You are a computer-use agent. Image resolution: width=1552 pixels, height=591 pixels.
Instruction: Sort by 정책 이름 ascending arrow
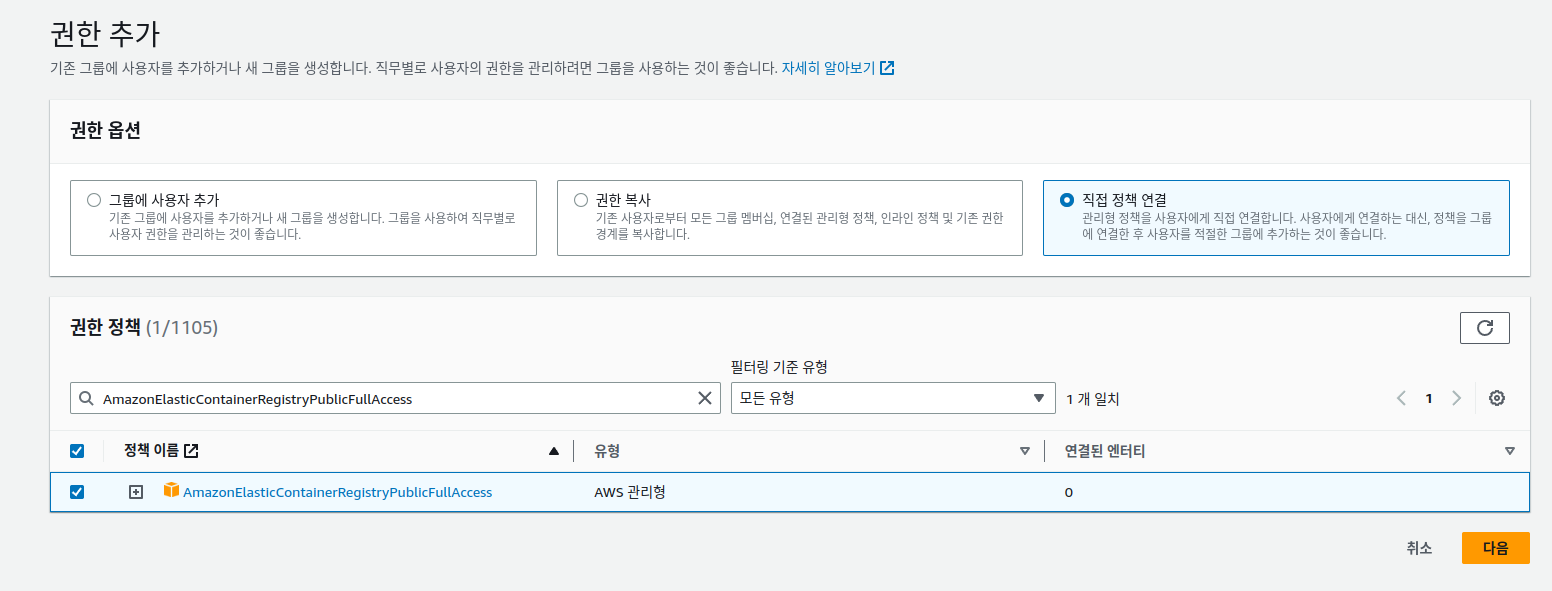554,451
